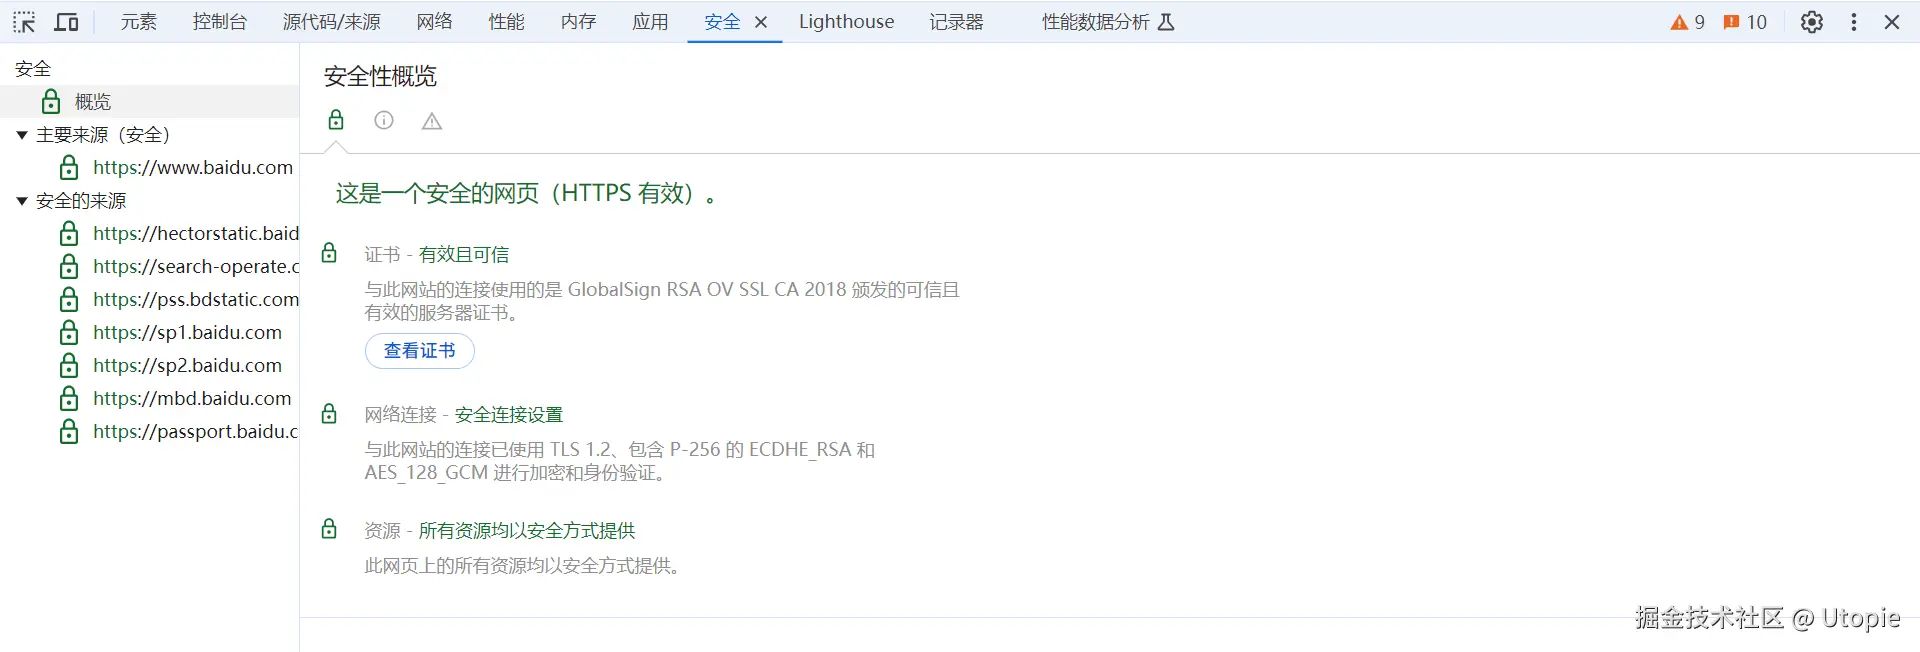Select origin https://hectorstatic.baid…

[x=196, y=233]
